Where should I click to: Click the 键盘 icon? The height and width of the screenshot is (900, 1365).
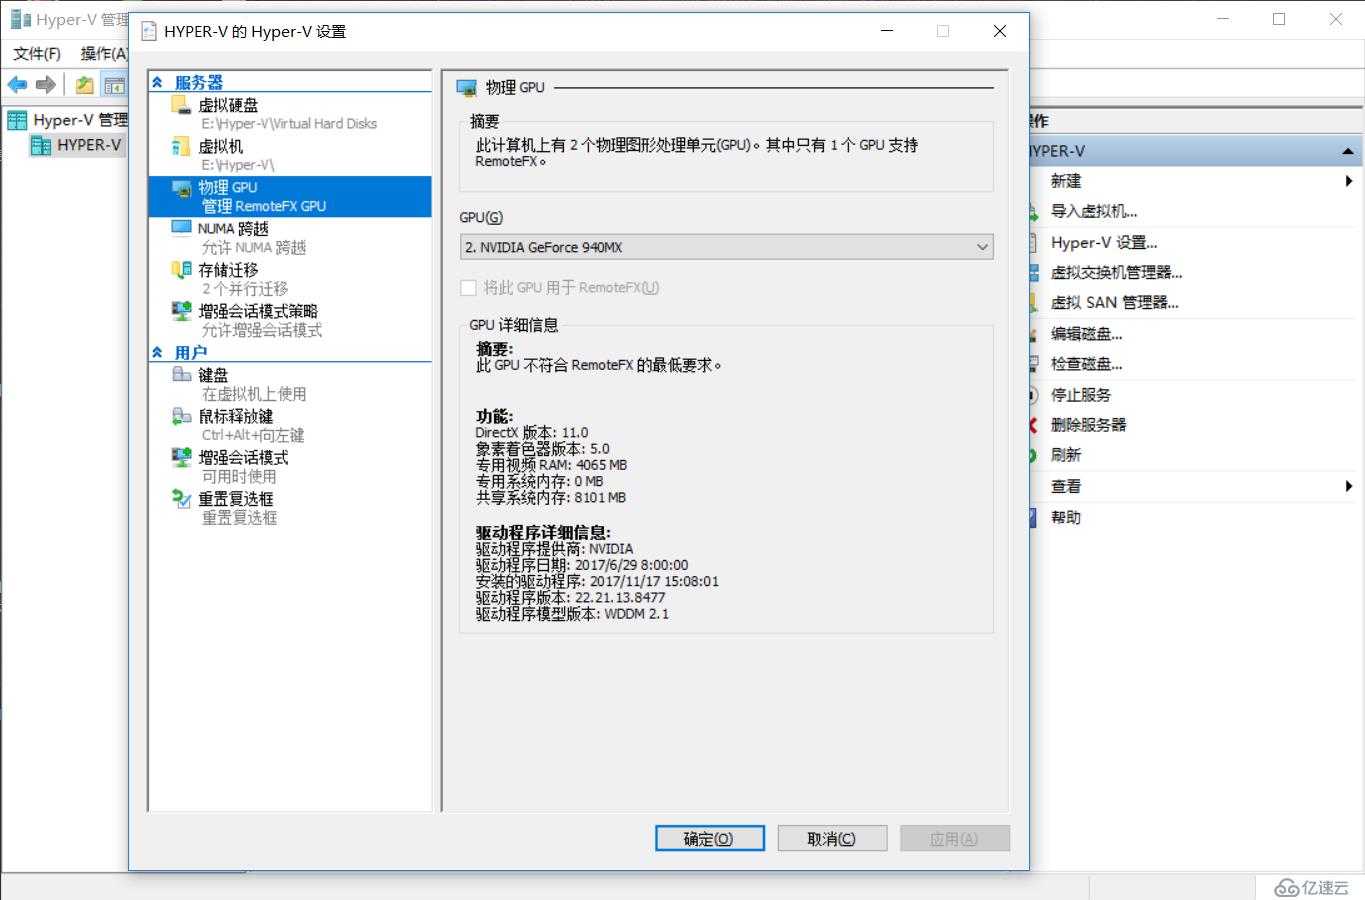point(181,375)
